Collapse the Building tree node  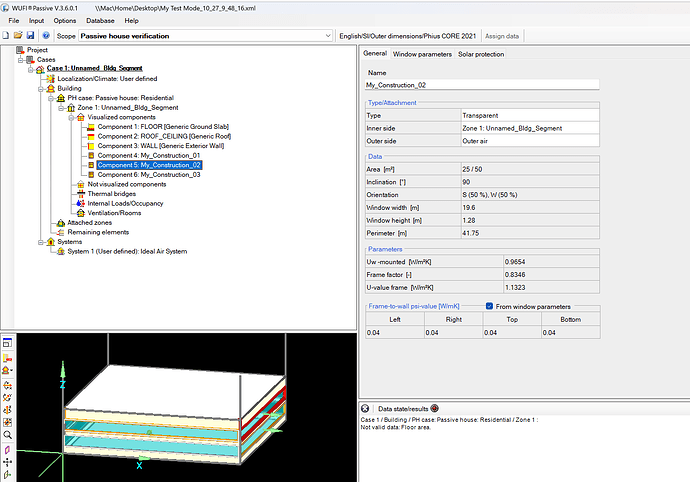click(x=40, y=88)
